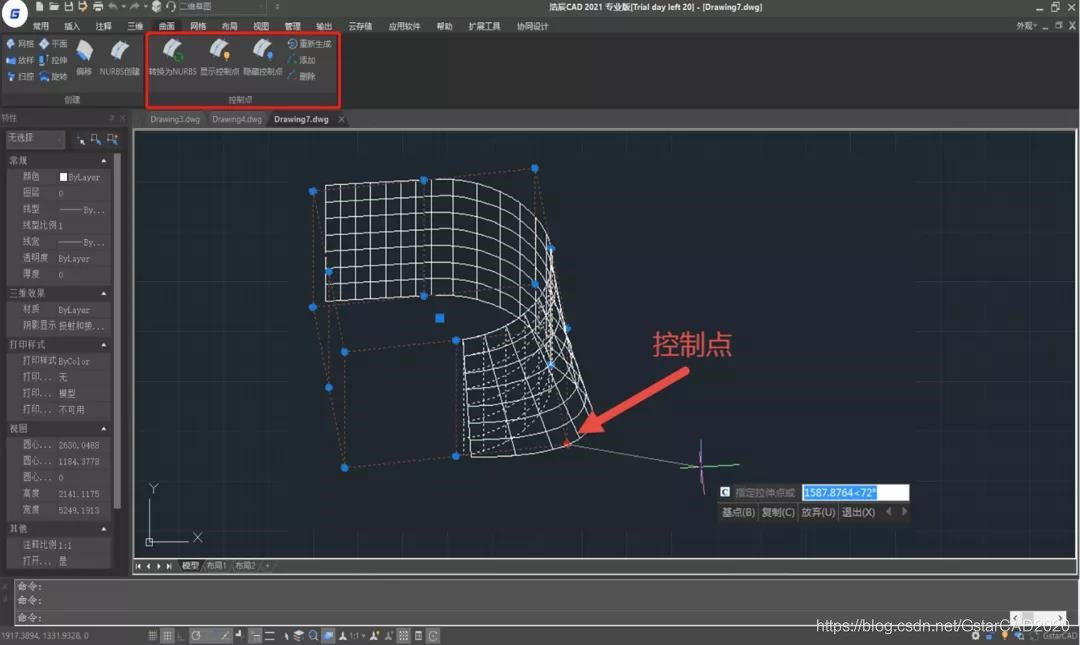
Task: Open the 无选择 selection dropdown
Action: (36, 139)
